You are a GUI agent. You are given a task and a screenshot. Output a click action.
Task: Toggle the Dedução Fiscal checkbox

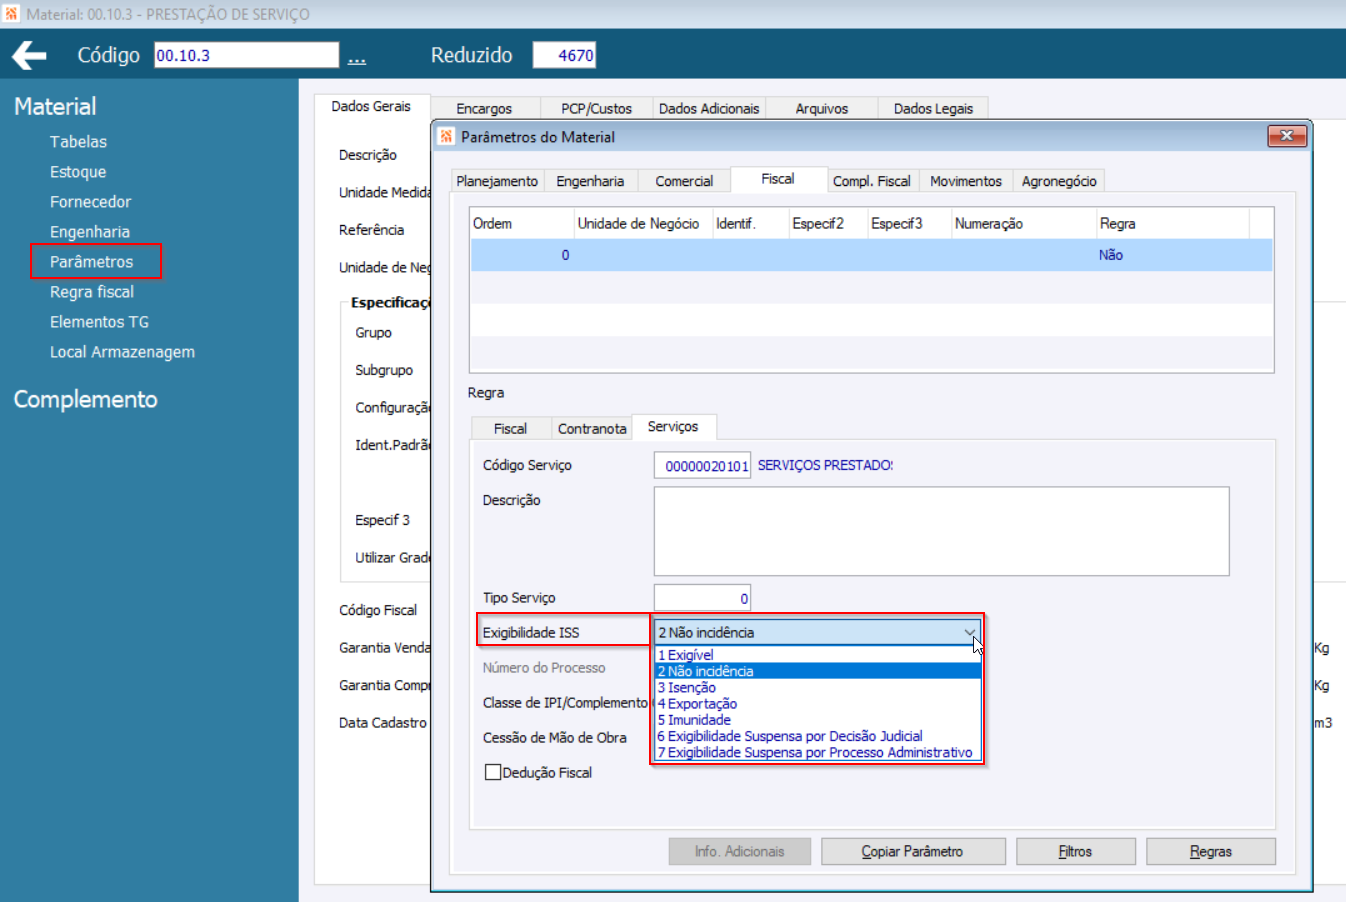pos(492,772)
